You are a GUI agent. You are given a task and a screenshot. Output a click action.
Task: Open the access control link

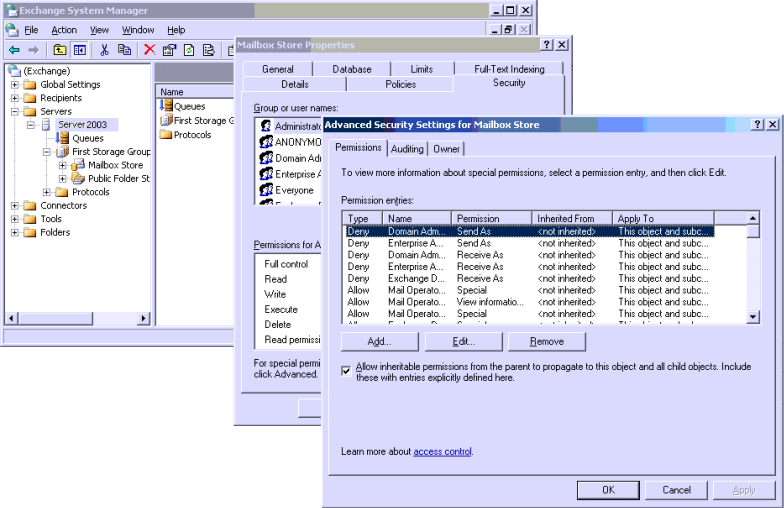(x=442, y=452)
